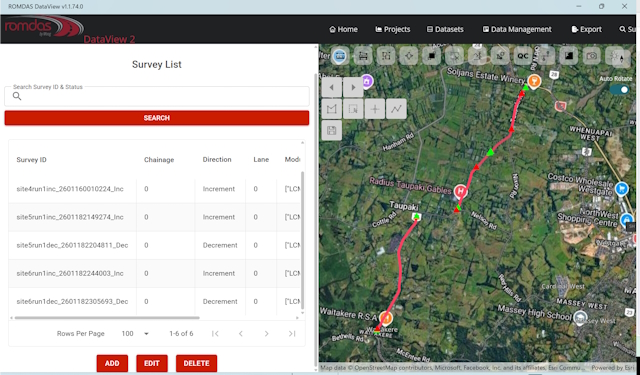Go to the previous page of results

coord(241,333)
